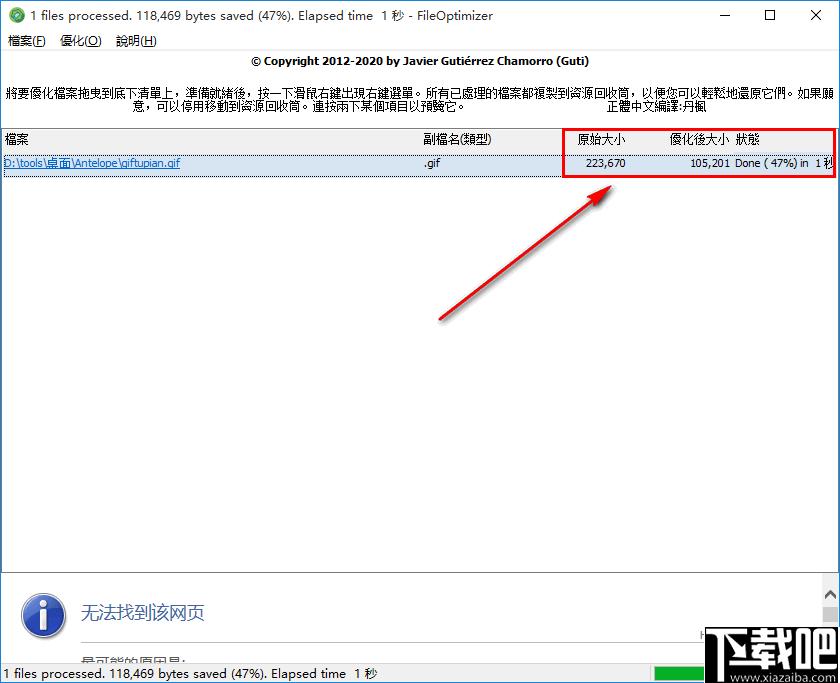This screenshot has width=840, height=683.
Task: Select the Done (47%) status cell
Action: pos(783,163)
